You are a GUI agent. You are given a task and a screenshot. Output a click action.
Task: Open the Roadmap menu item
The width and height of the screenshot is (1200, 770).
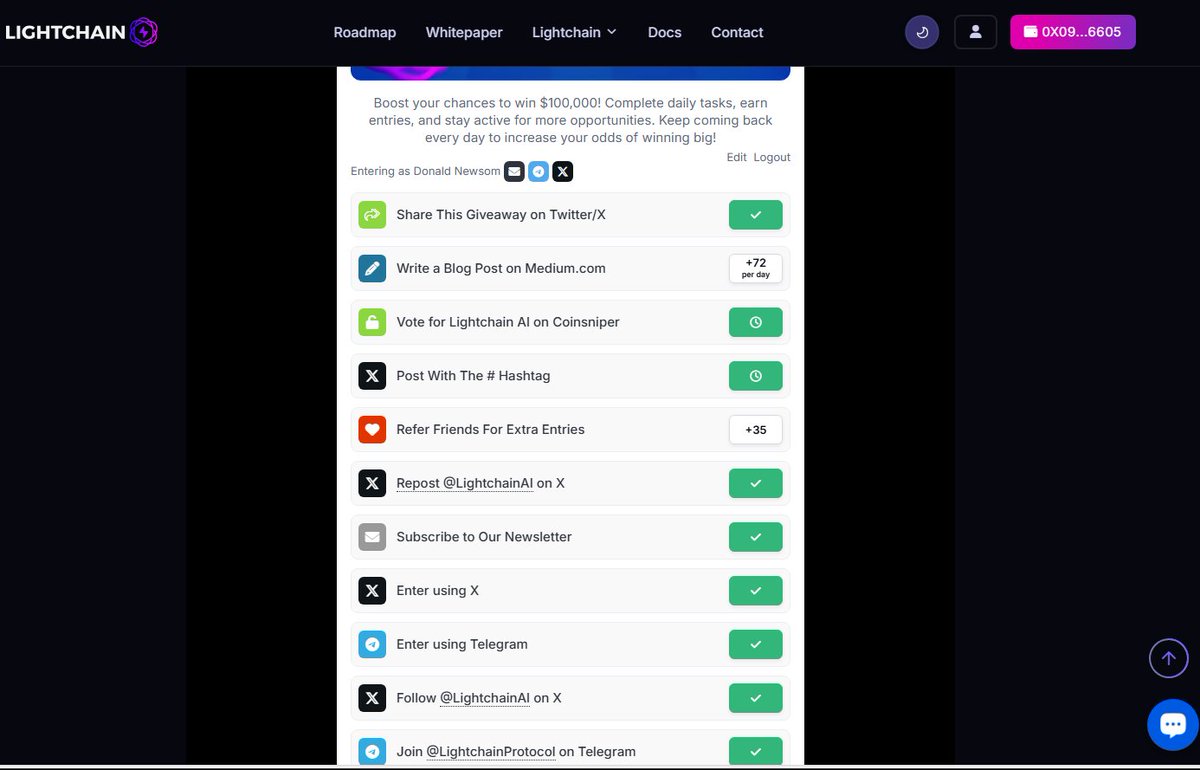(x=365, y=32)
